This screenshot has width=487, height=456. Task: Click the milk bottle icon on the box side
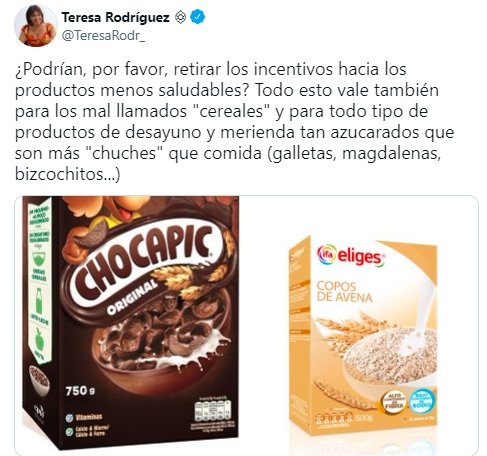pos(39,300)
